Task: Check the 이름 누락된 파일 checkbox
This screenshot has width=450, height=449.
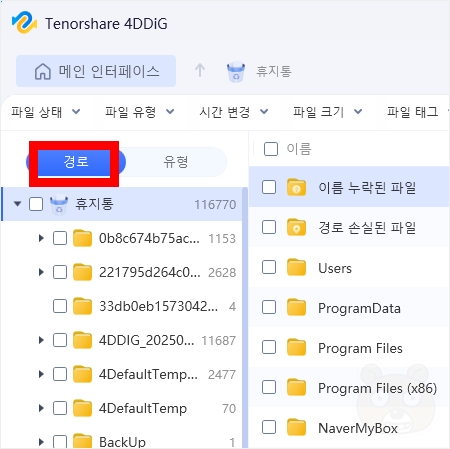Action: click(x=269, y=187)
